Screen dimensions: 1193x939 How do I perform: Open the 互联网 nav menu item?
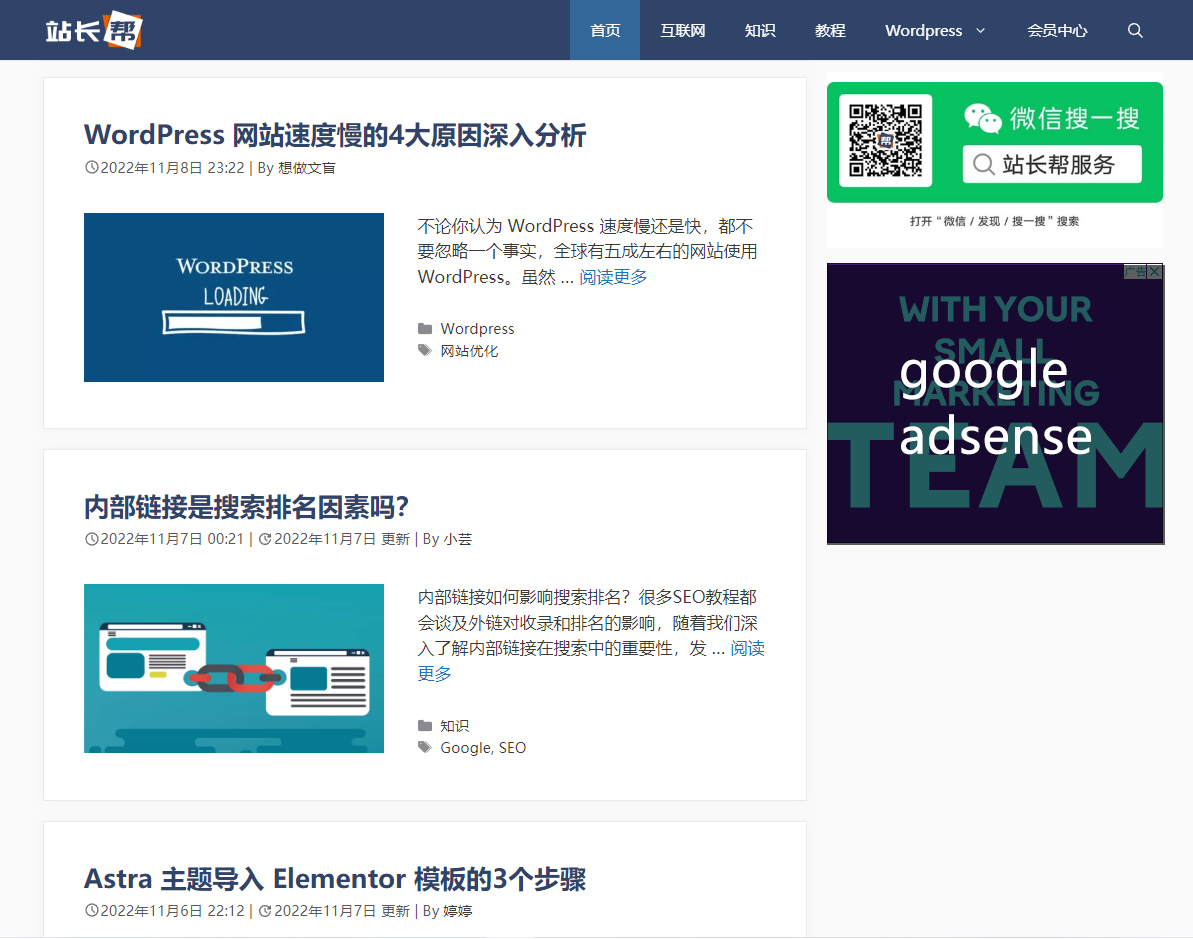pyautogui.click(x=682, y=30)
